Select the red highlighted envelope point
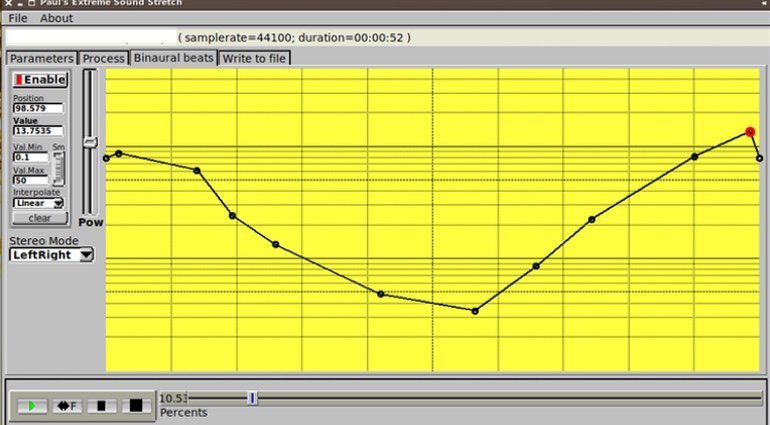The image size is (770, 425). 750,132
